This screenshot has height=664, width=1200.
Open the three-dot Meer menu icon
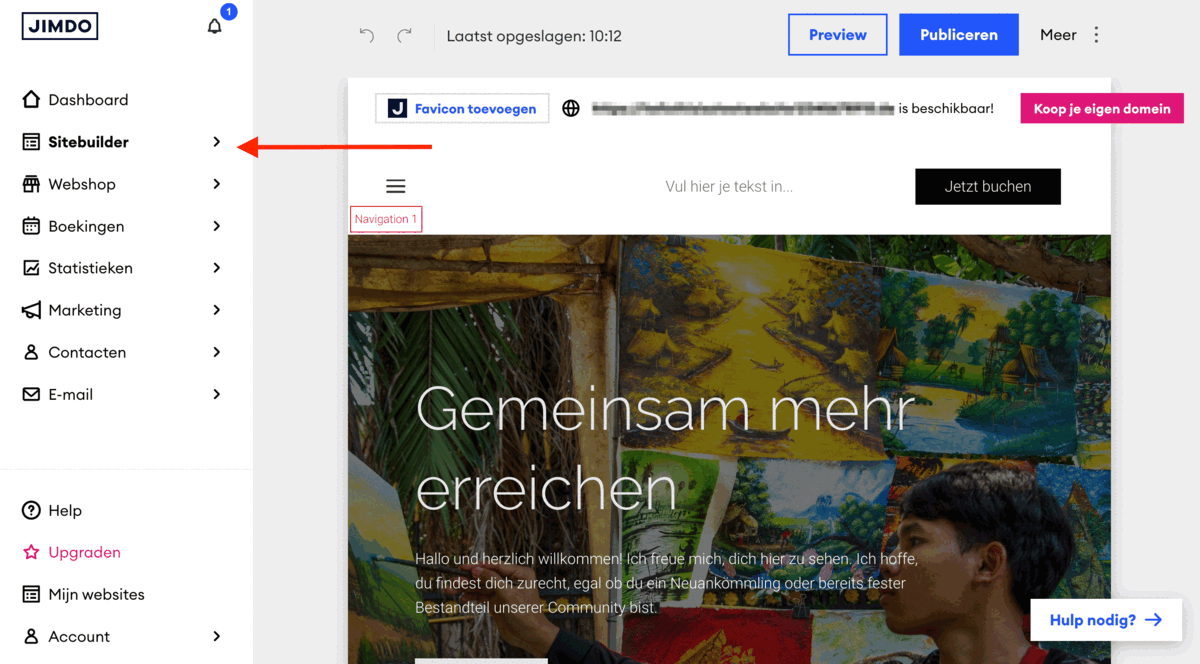pos(1096,35)
